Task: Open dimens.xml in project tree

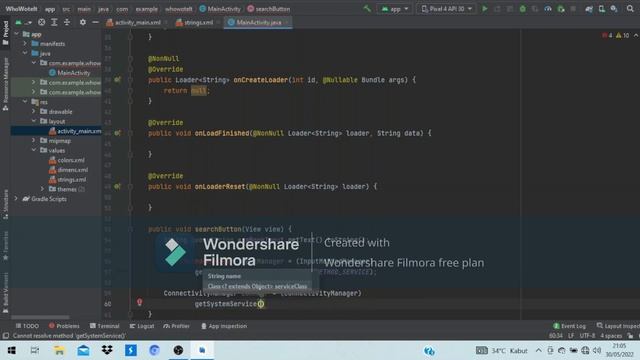Action: (68, 170)
